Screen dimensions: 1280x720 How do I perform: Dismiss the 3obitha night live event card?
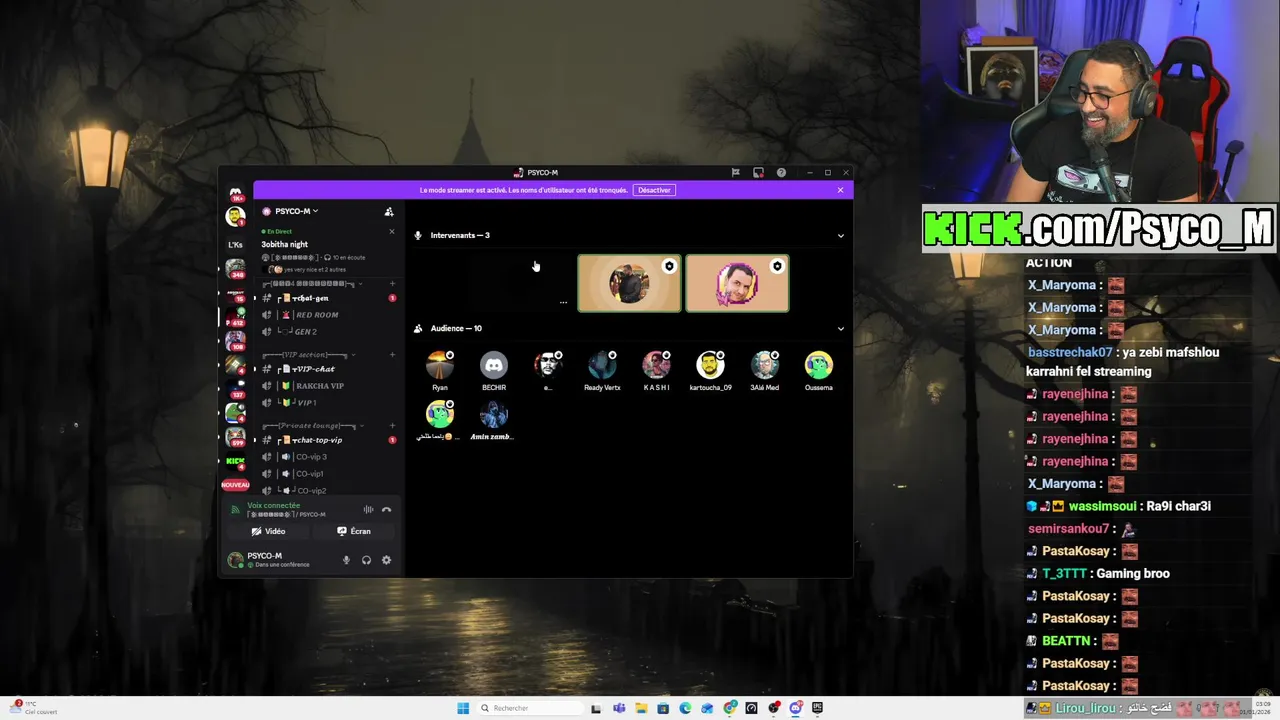click(392, 232)
